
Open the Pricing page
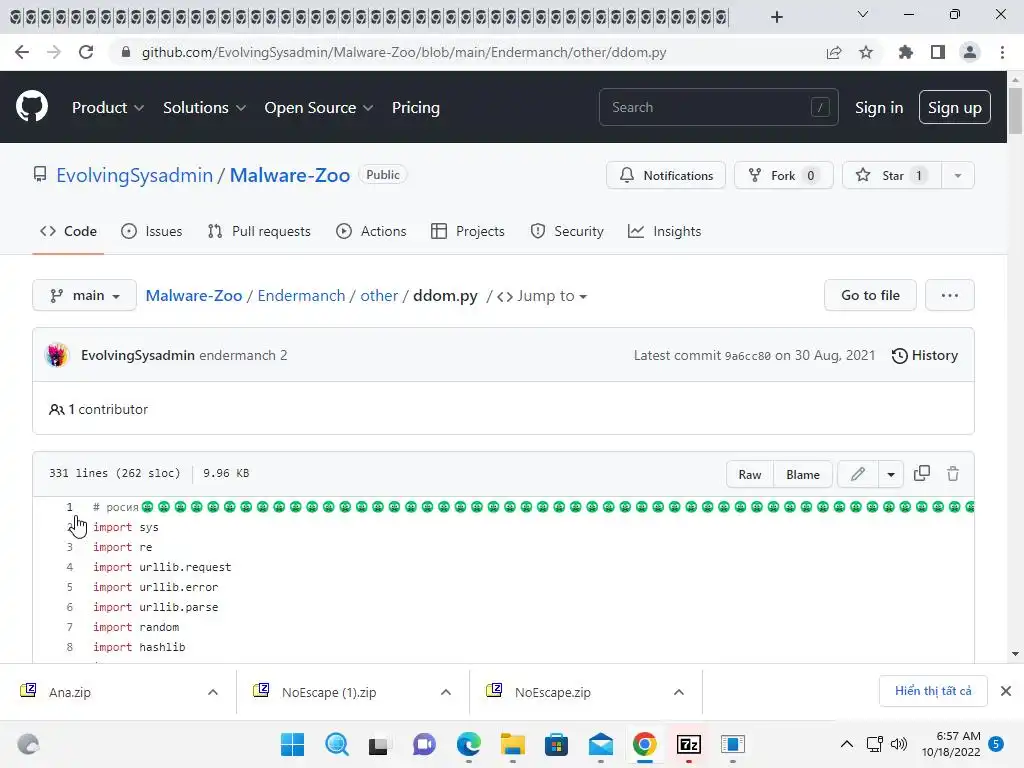[x=415, y=107]
